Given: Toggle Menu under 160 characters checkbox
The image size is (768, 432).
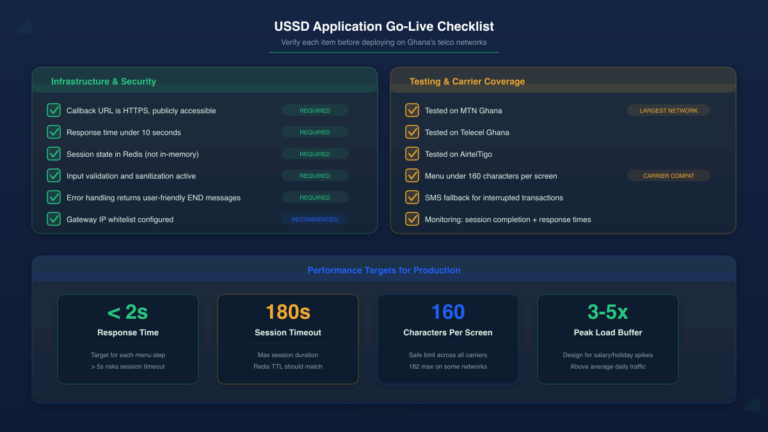Looking at the screenshot, I should tap(412, 175).
